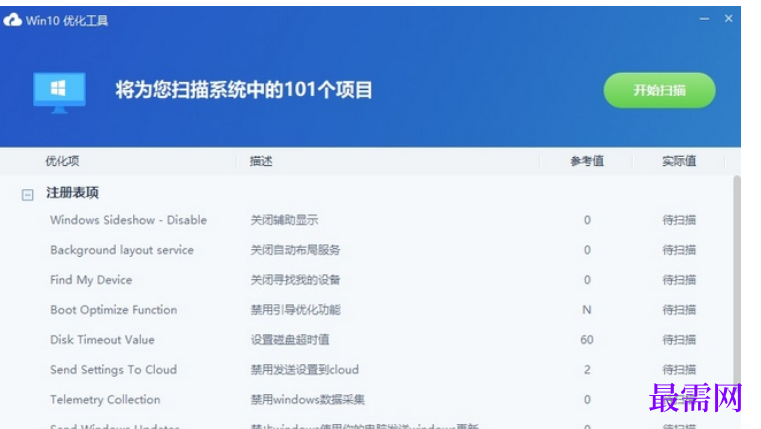
Task: Minimize the Win10 优化工具 window
Action: click(704, 19)
